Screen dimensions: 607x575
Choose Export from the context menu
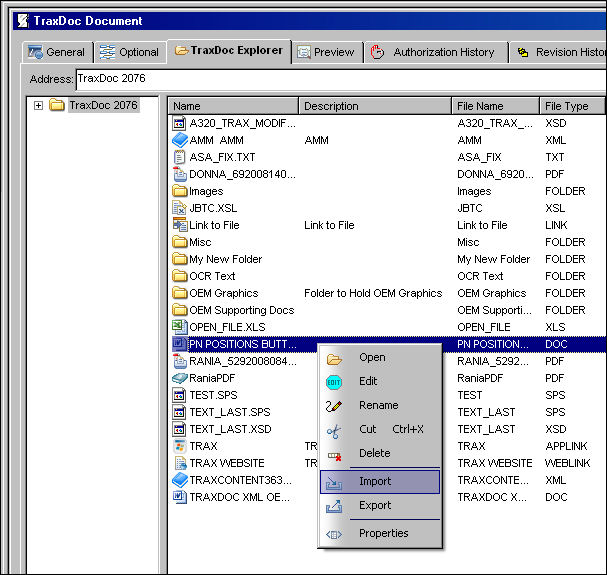(x=380, y=506)
